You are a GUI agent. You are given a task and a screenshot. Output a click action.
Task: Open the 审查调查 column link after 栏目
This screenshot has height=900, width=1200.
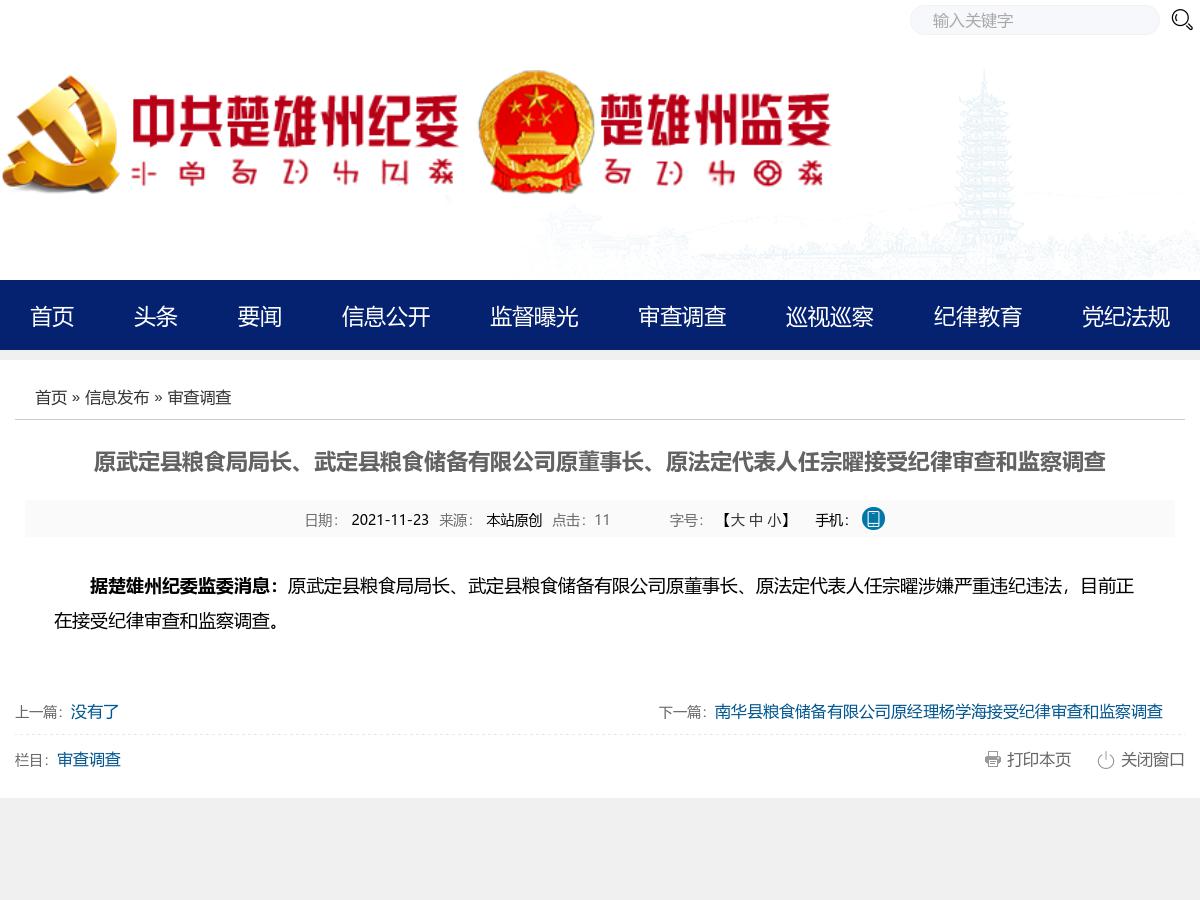(x=89, y=760)
